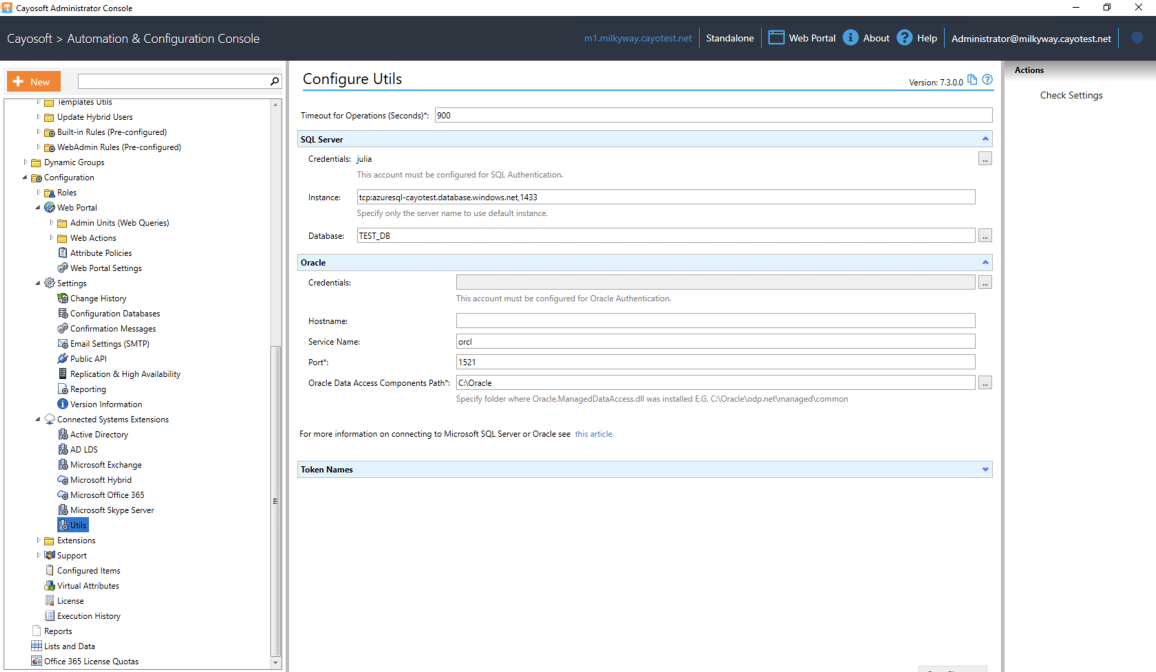Collapse the Configuration tree node

point(25,178)
